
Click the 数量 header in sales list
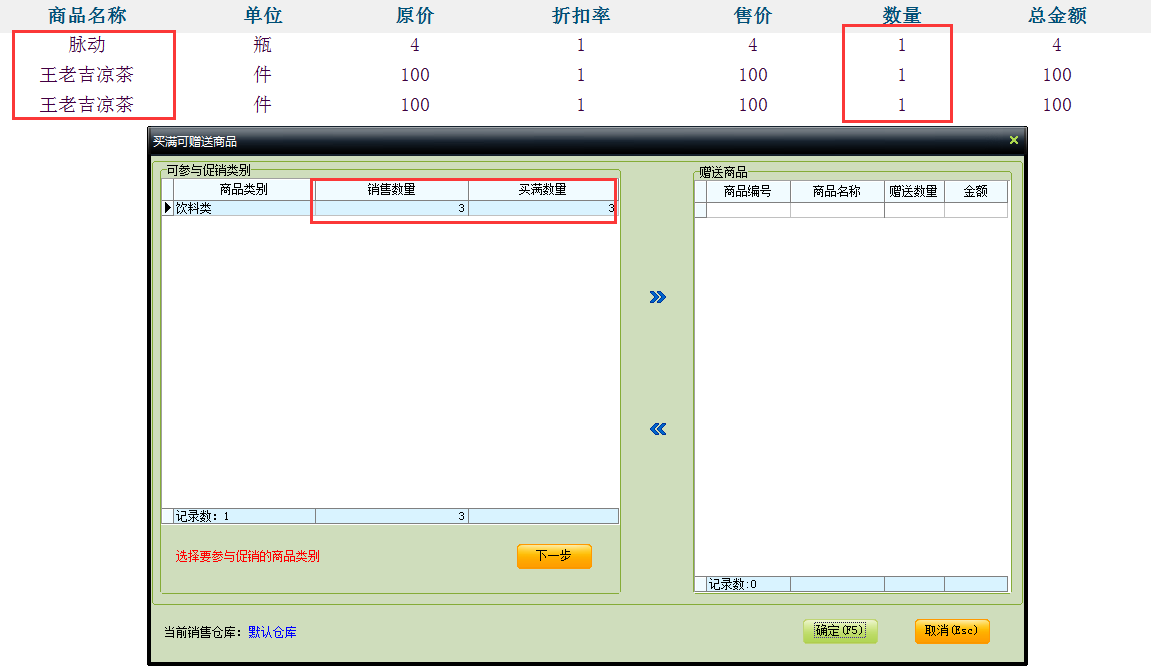point(901,15)
